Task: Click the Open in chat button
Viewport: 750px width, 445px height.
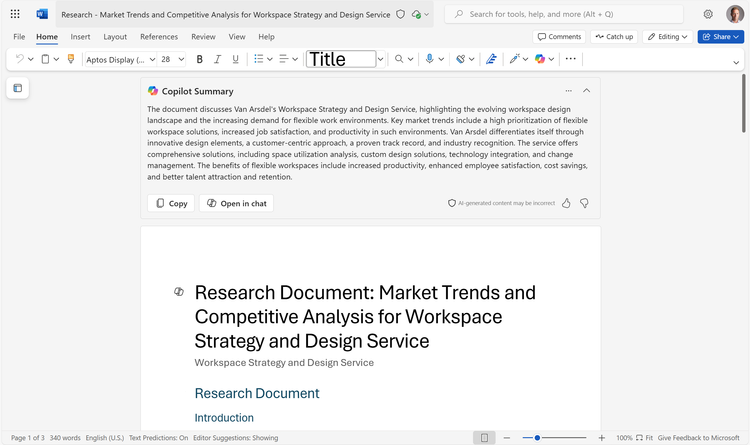Action: point(236,203)
